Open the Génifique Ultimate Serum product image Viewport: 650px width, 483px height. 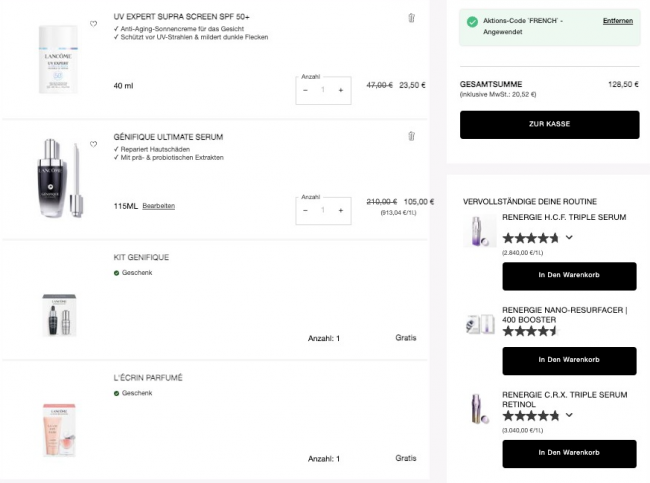(59, 180)
